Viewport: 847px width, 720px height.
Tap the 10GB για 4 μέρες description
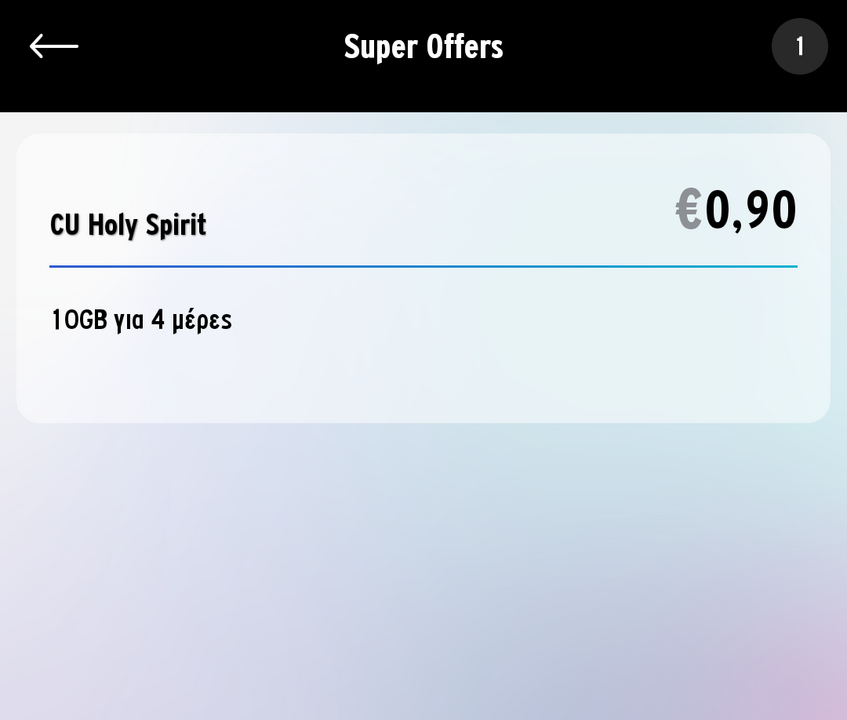coord(141,321)
